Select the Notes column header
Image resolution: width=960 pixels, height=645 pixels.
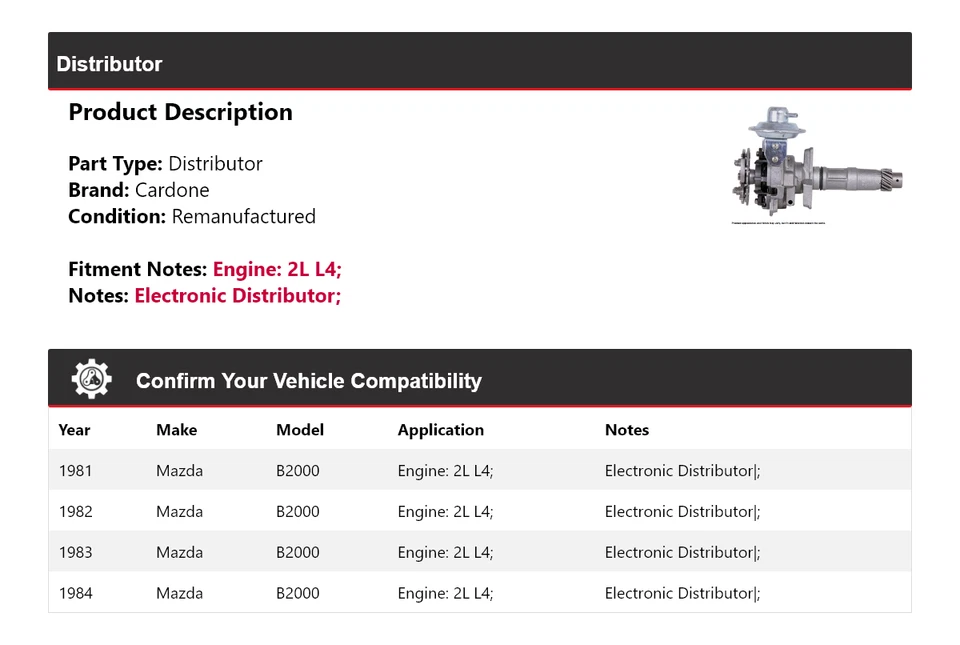pos(627,430)
